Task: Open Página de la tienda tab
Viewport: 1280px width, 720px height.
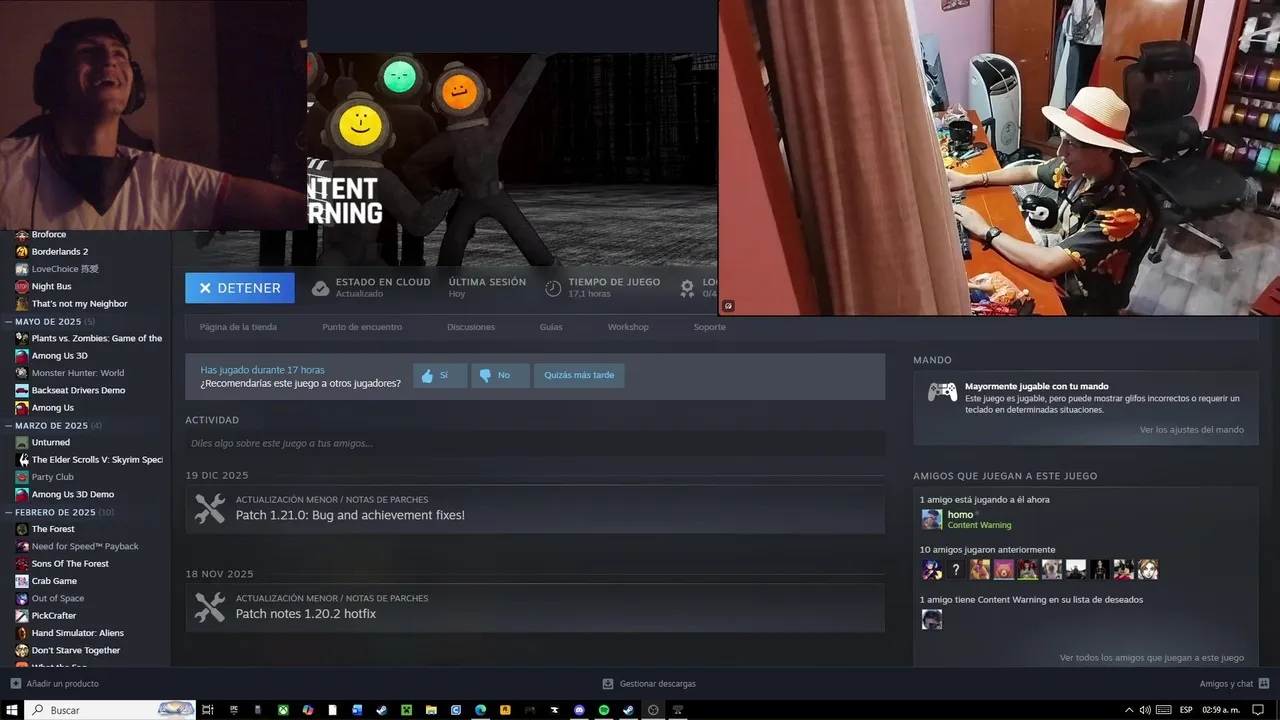Action: click(x=238, y=327)
